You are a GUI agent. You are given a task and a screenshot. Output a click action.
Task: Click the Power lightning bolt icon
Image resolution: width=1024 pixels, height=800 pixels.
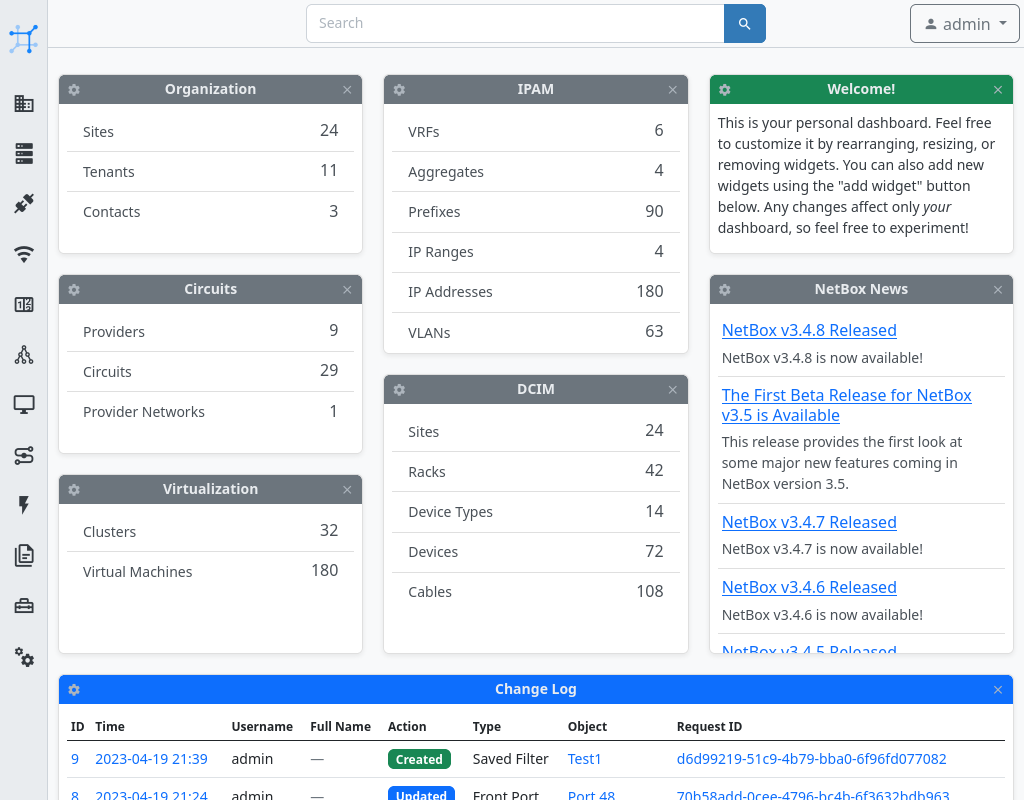[x=23, y=505]
